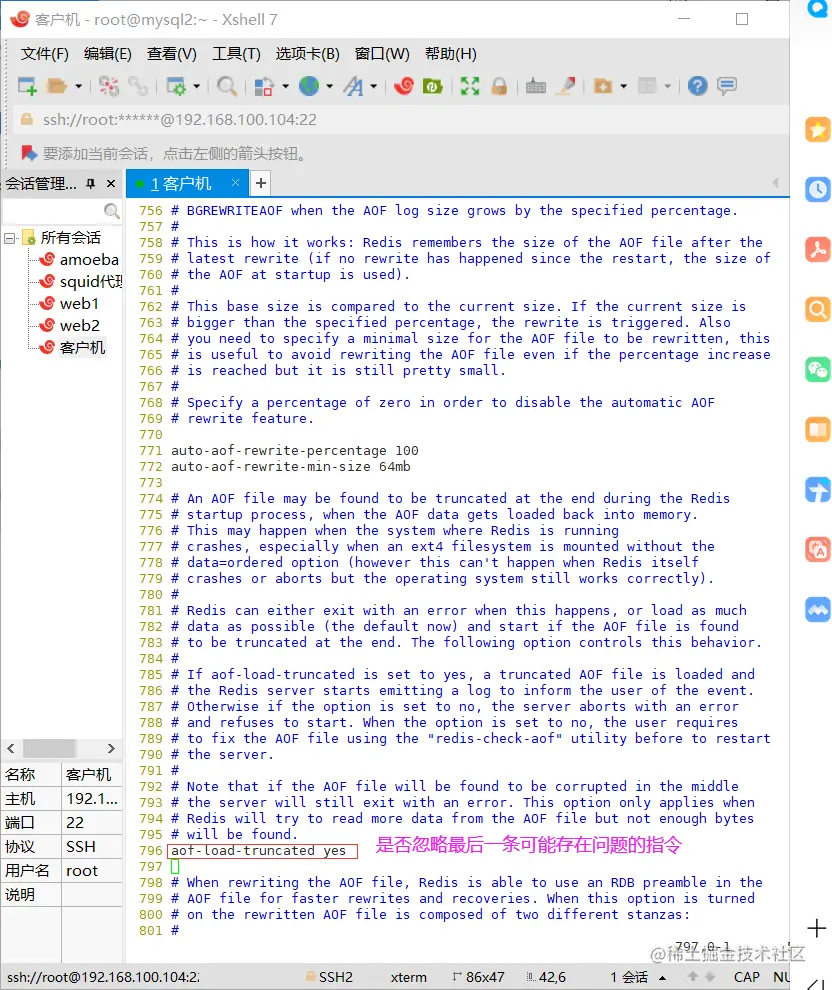Pin the session manager panel
This screenshot has height=990, width=832.
click(91, 184)
